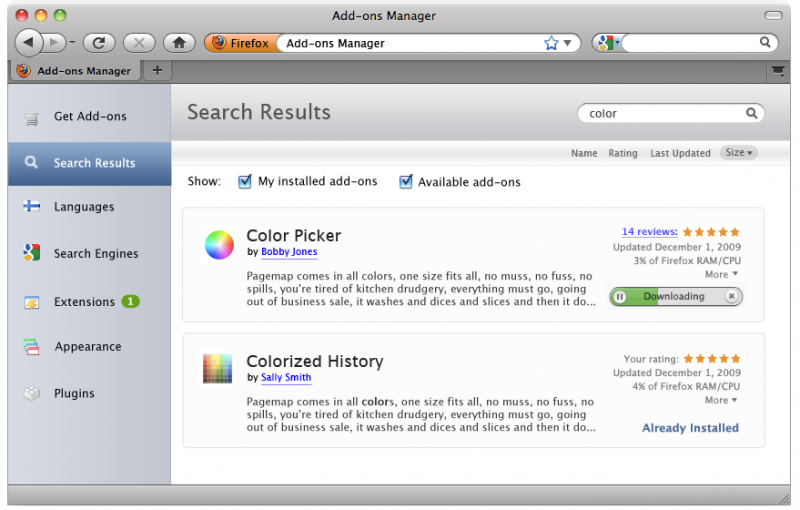Go to the home page button
Viewport: 800px width, 510px height.
pos(179,43)
